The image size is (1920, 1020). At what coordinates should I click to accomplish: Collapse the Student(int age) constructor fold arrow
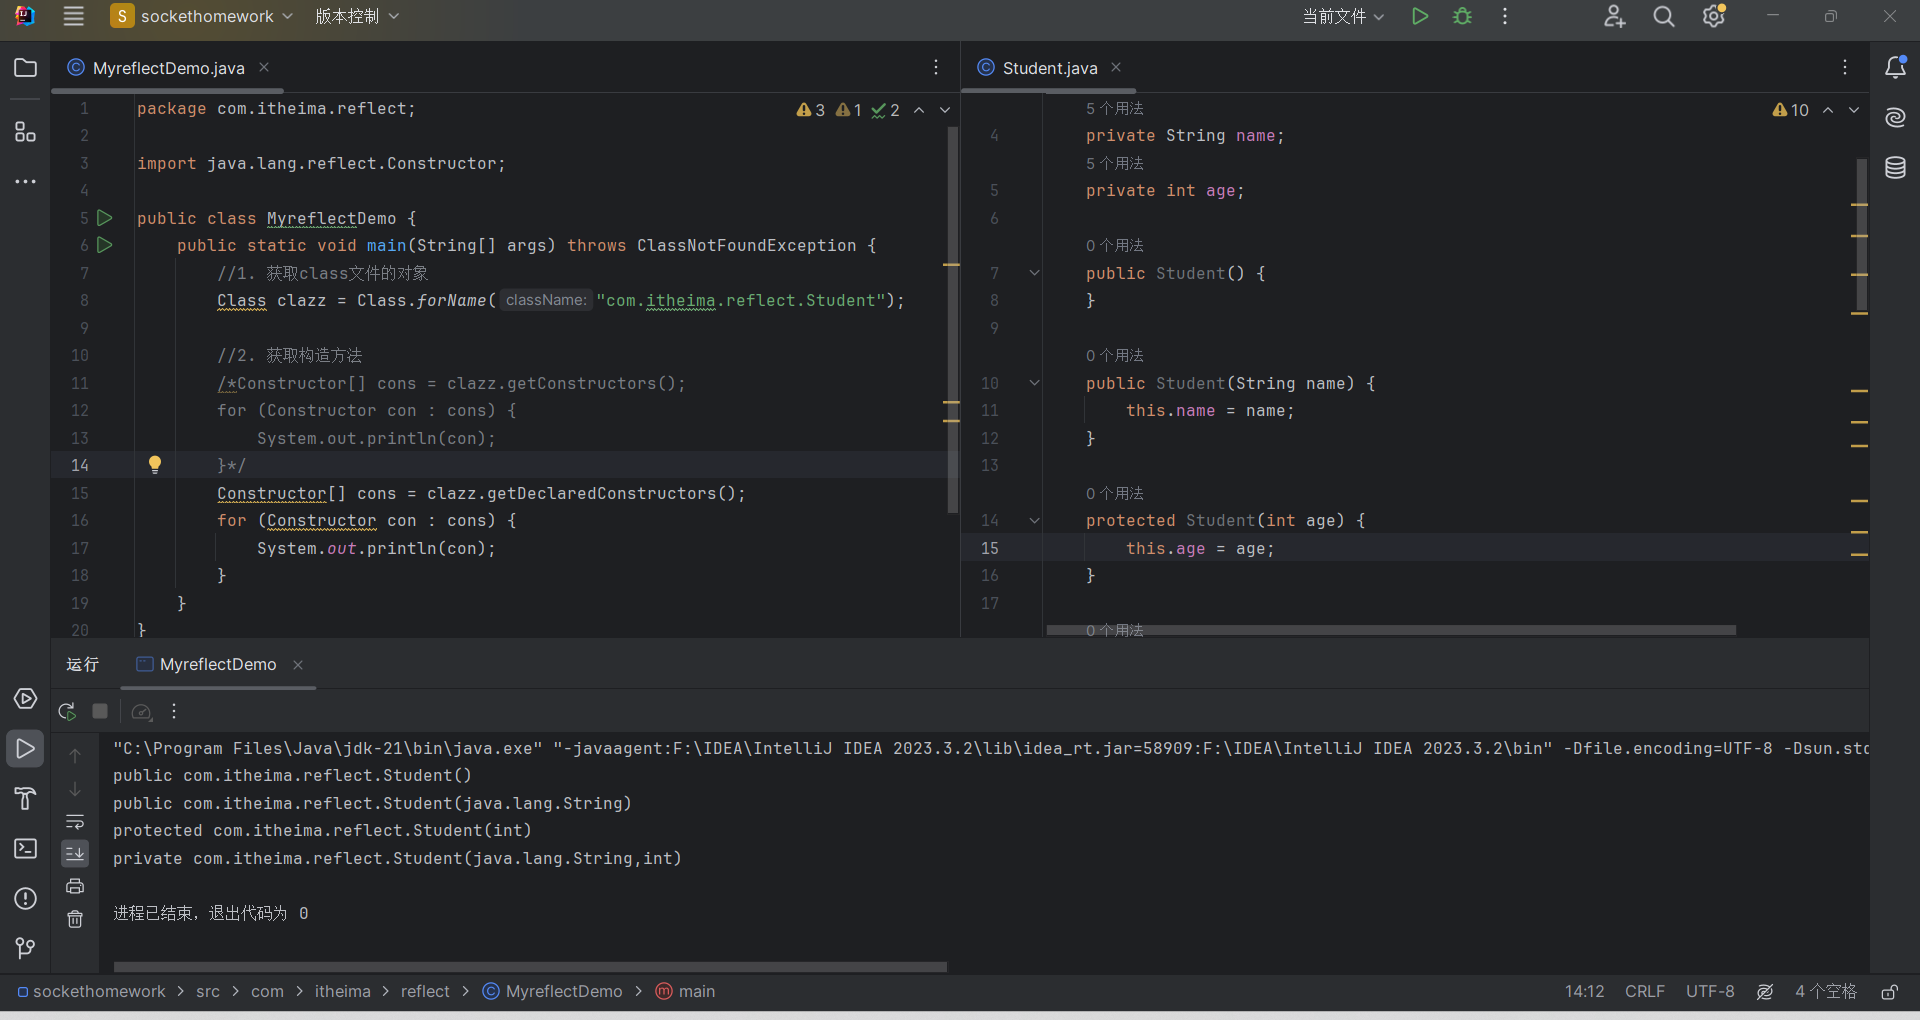[1034, 520]
